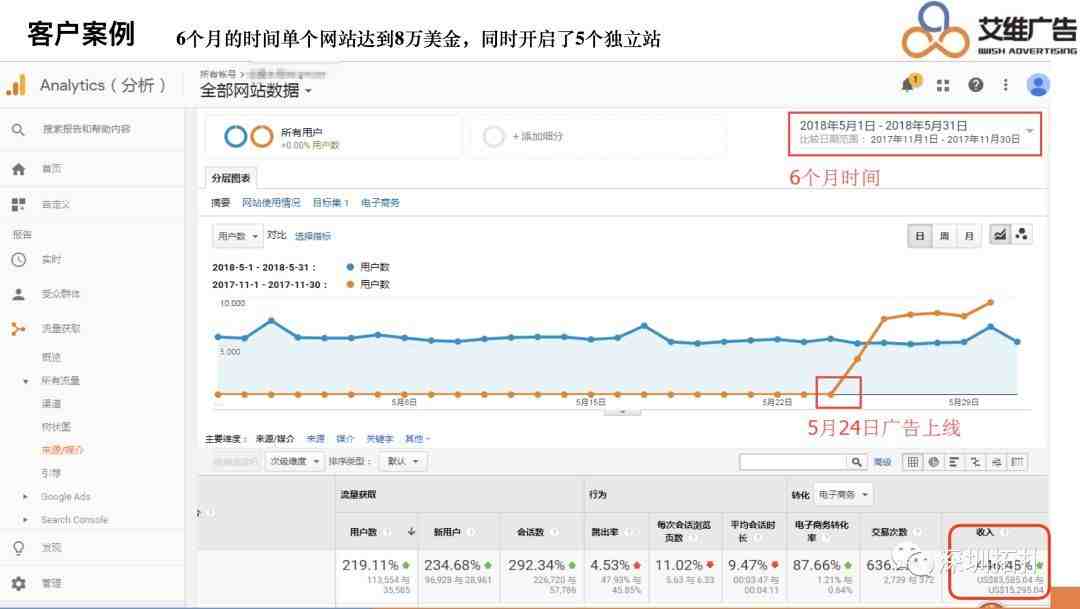The height and width of the screenshot is (609, 1080).
Task: Open 来源/媒介 report in sidebar
Action: coord(62,450)
